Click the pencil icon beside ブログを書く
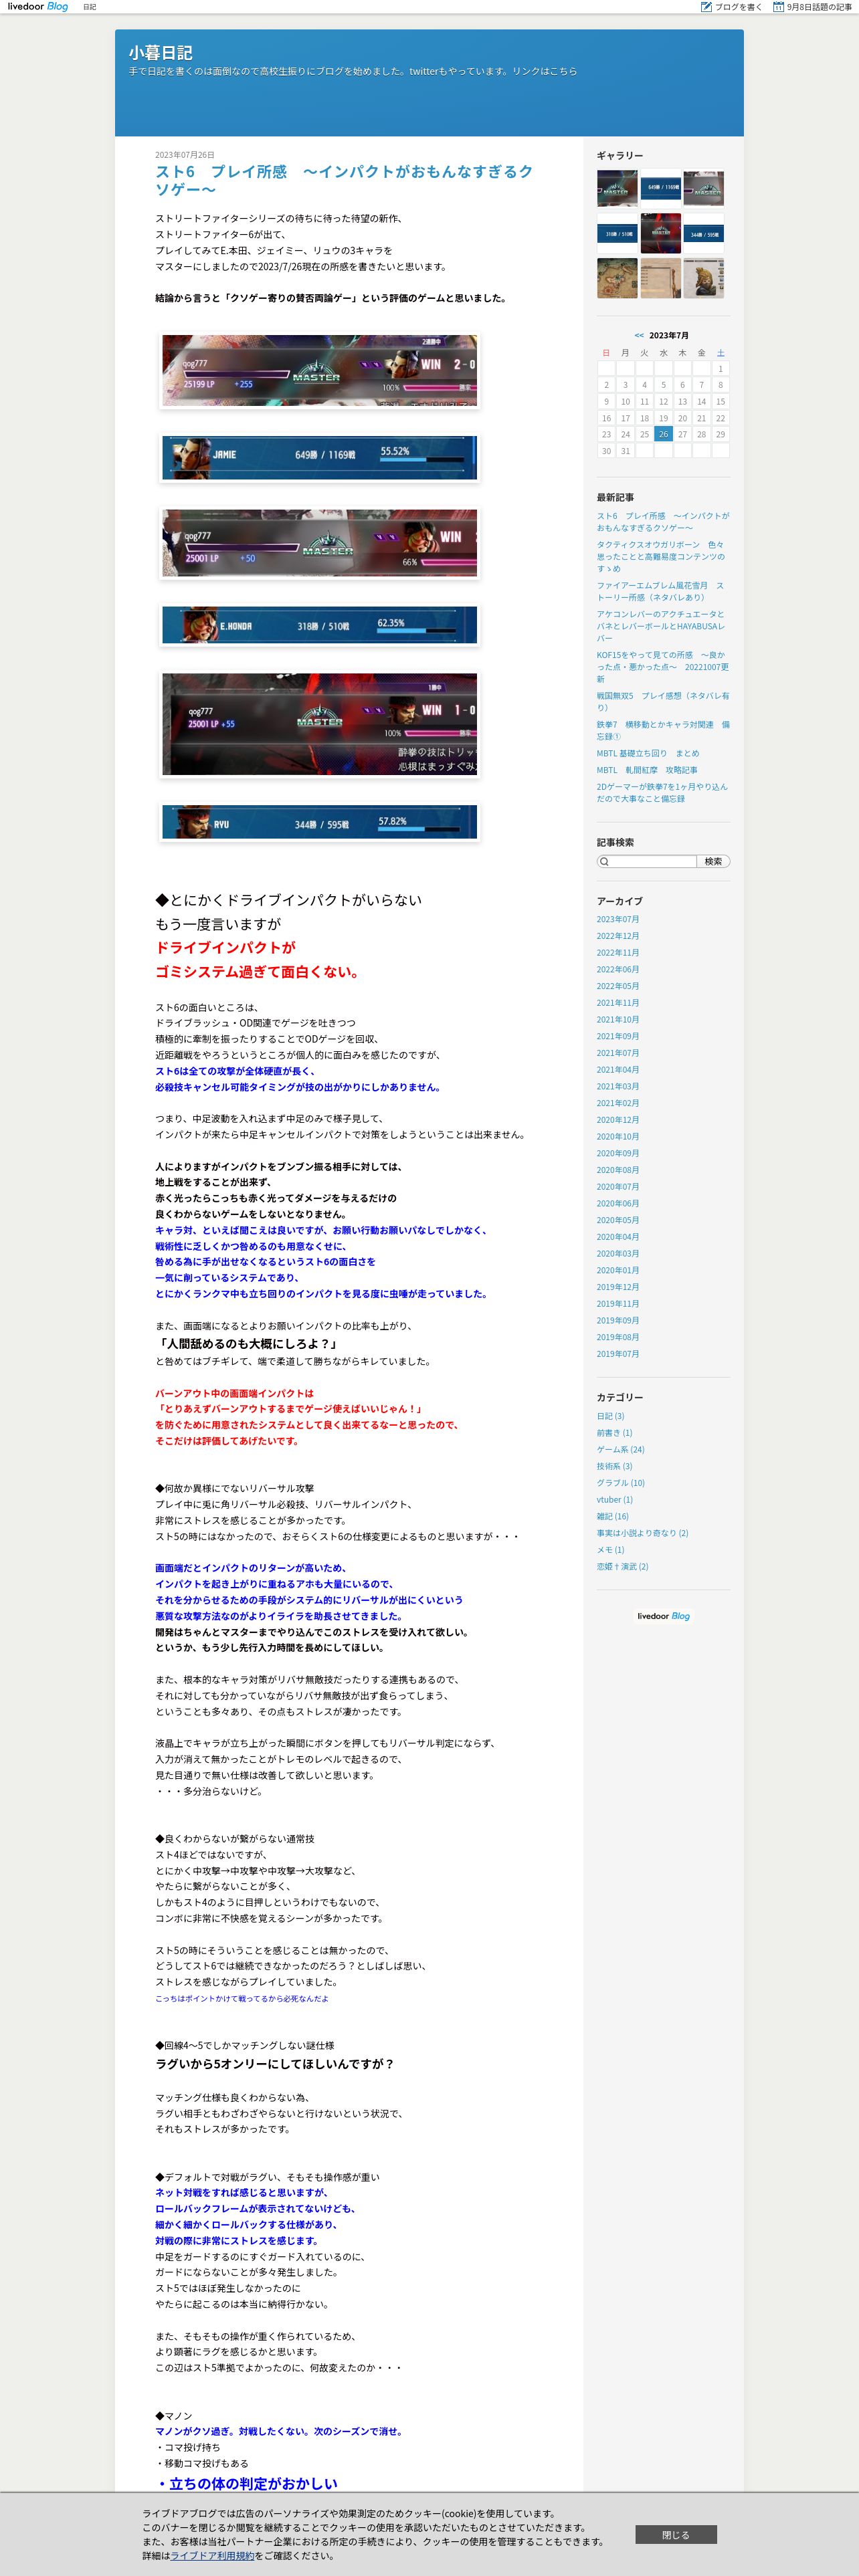859x2576 pixels. (x=706, y=7)
